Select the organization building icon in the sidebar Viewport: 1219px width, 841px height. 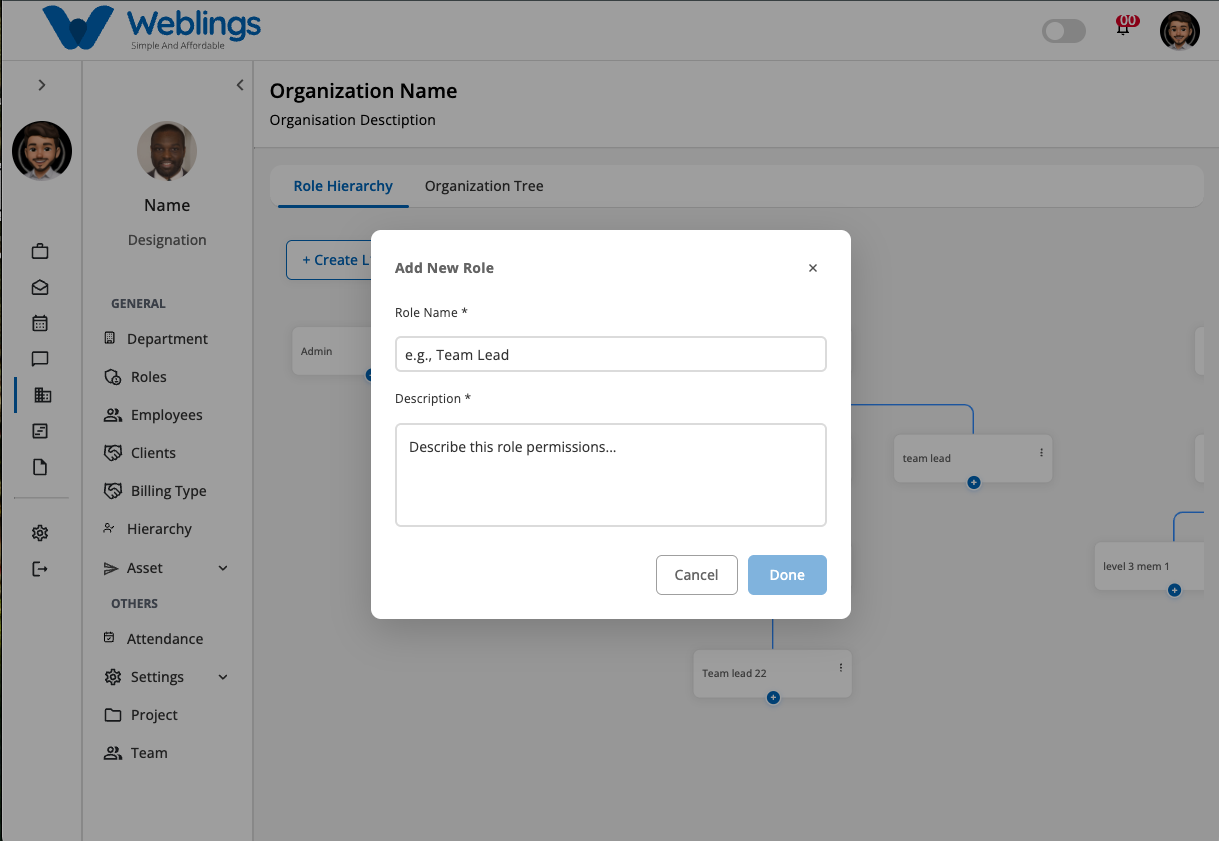pyautogui.click(x=42, y=395)
